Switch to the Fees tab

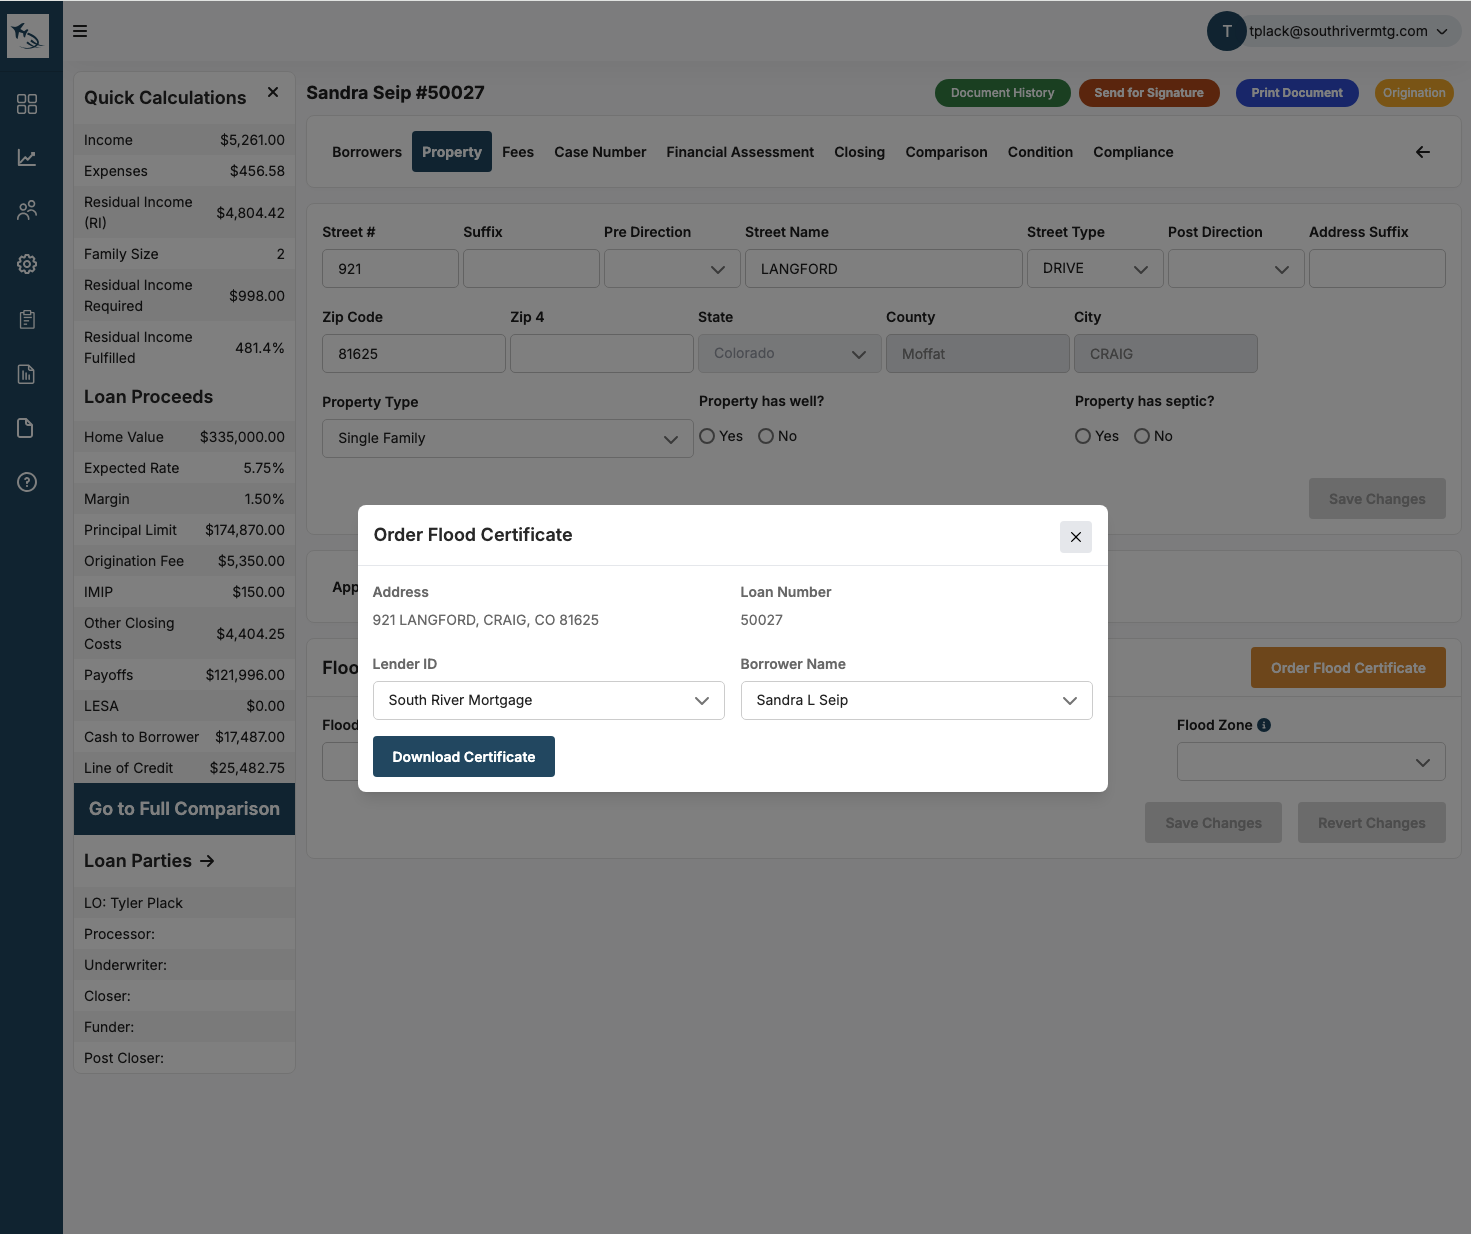517,152
